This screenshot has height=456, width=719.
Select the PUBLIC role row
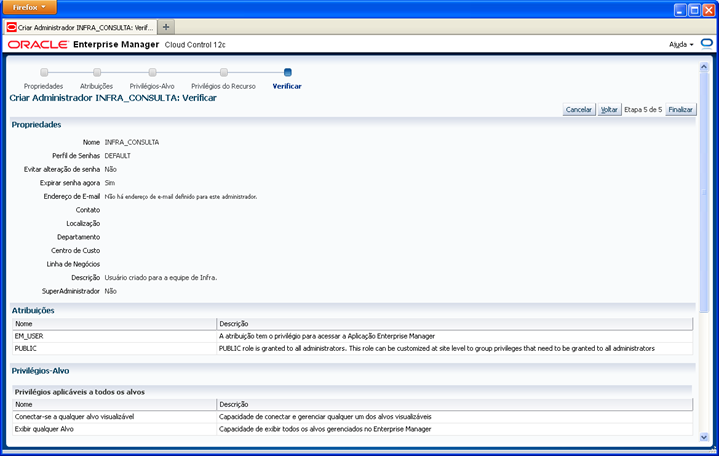point(353,349)
